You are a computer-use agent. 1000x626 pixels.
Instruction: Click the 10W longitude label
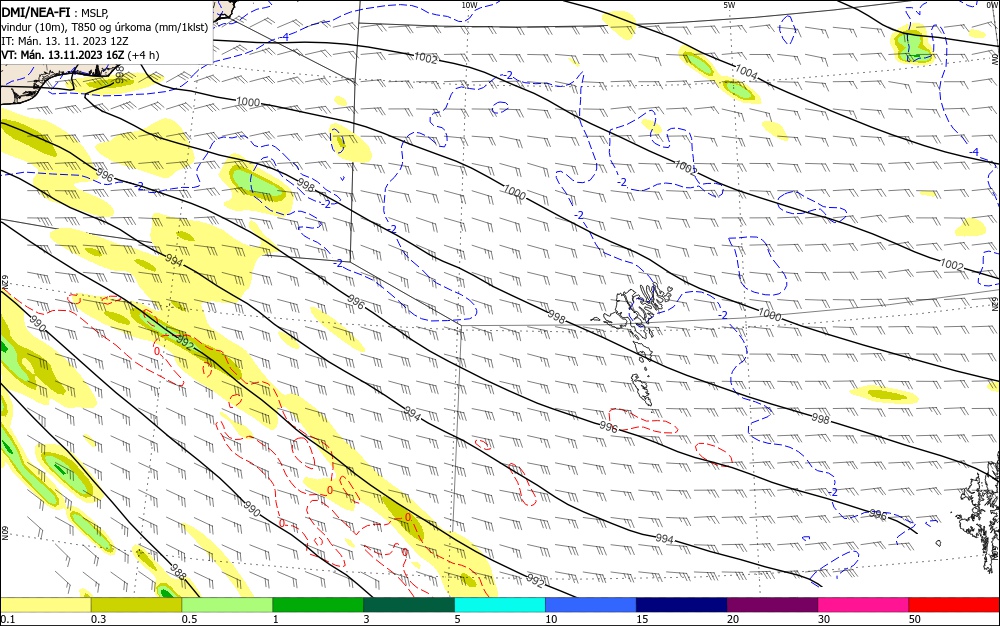click(x=469, y=5)
